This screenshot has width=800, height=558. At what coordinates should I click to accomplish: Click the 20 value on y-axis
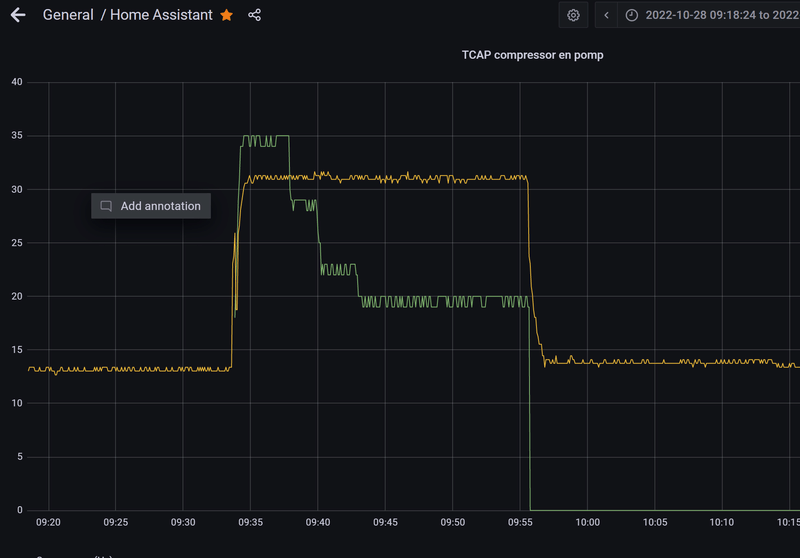coord(17,296)
